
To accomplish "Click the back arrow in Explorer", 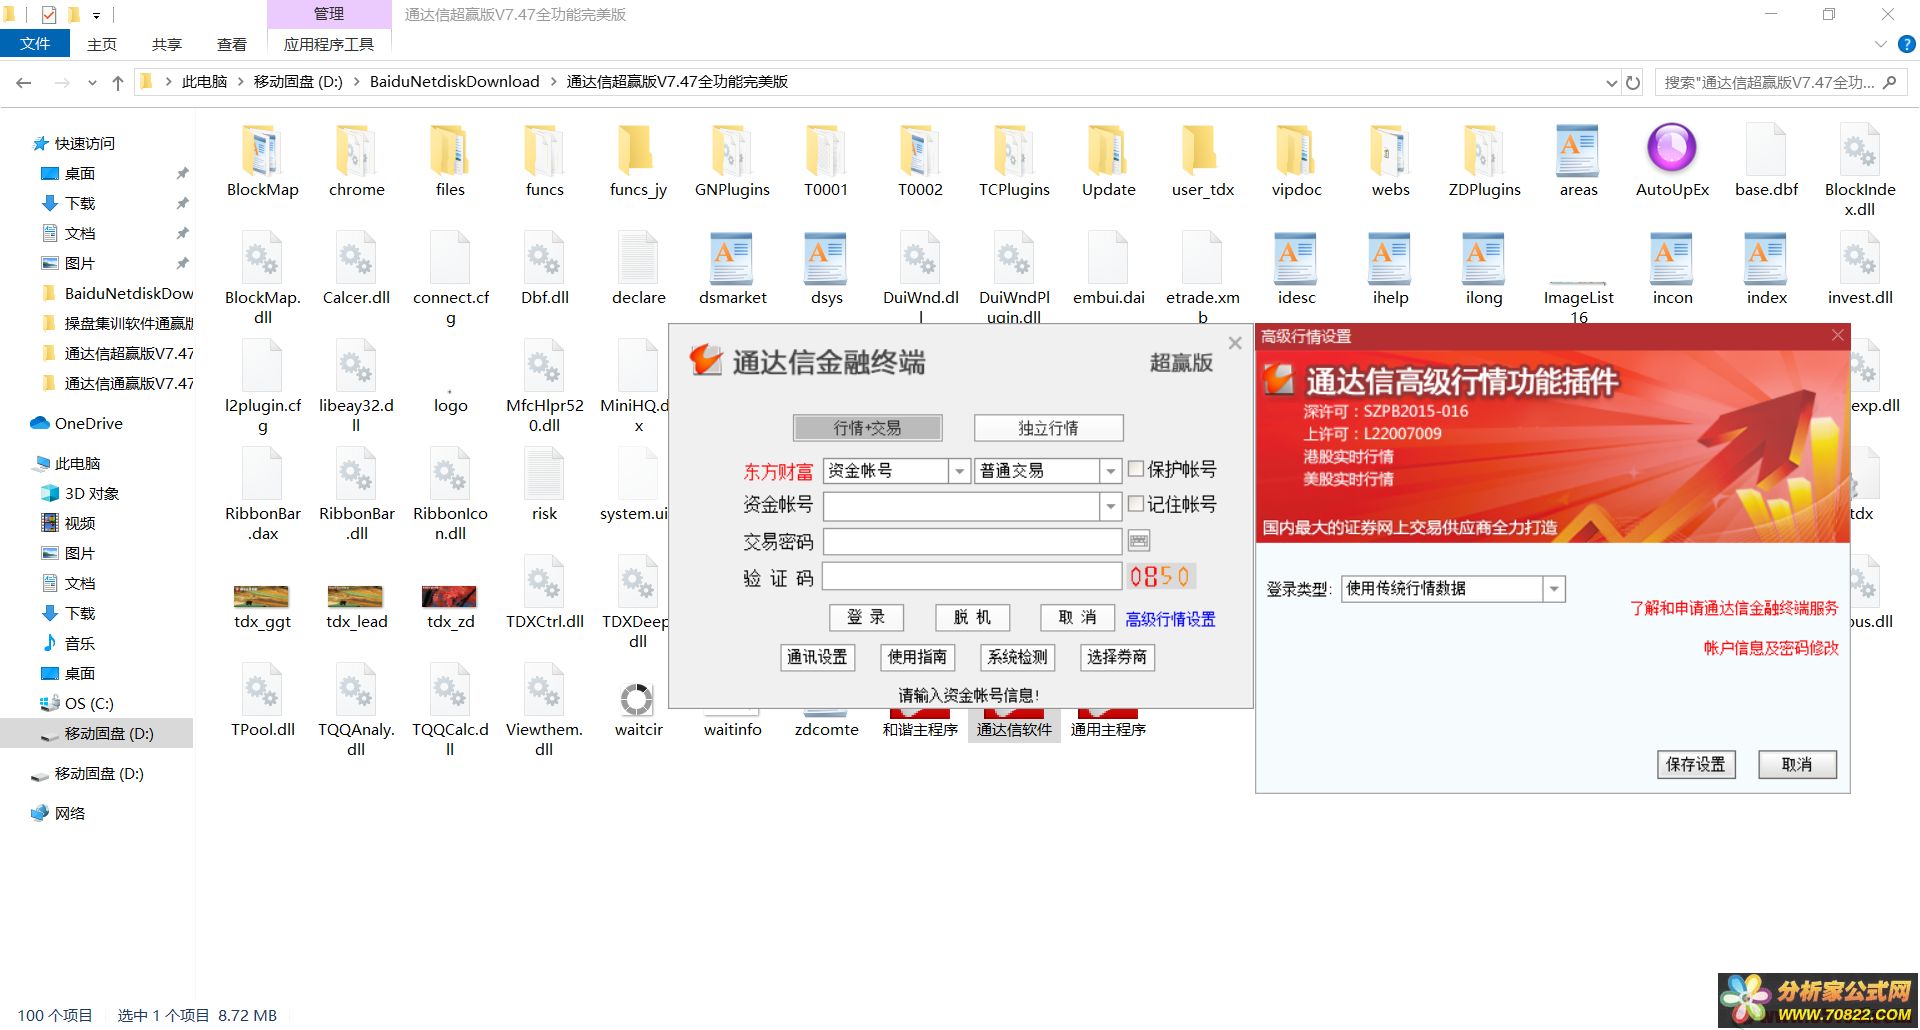I will coord(24,83).
